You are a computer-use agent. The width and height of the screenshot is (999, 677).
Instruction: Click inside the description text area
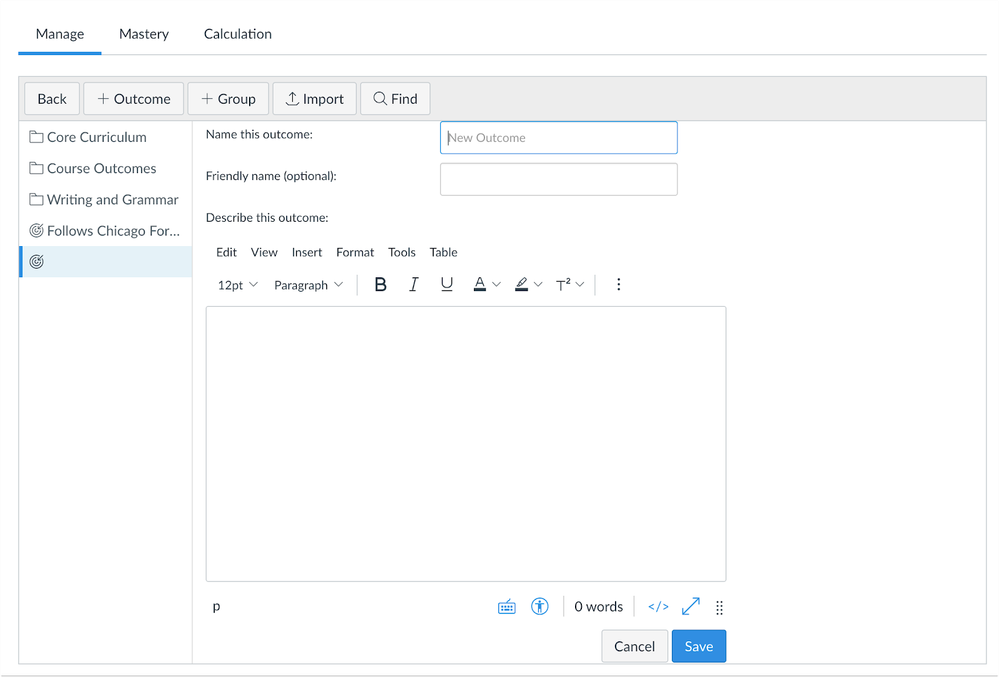(466, 444)
